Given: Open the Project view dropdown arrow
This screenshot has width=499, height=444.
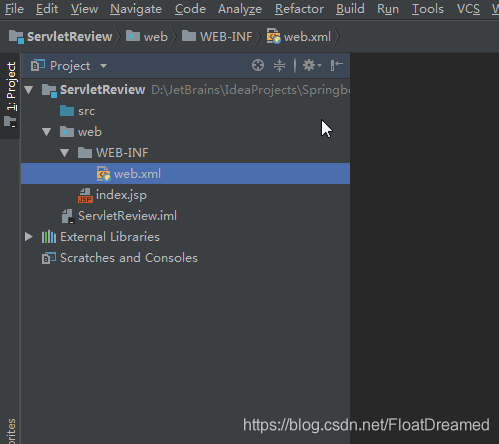Looking at the screenshot, I should point(103,66).
